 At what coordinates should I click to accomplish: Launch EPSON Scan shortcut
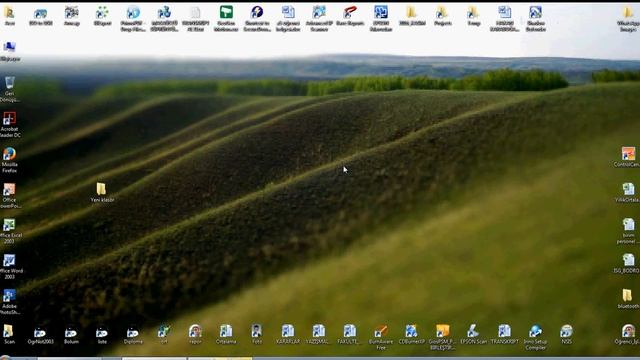(x=473, y=335)
